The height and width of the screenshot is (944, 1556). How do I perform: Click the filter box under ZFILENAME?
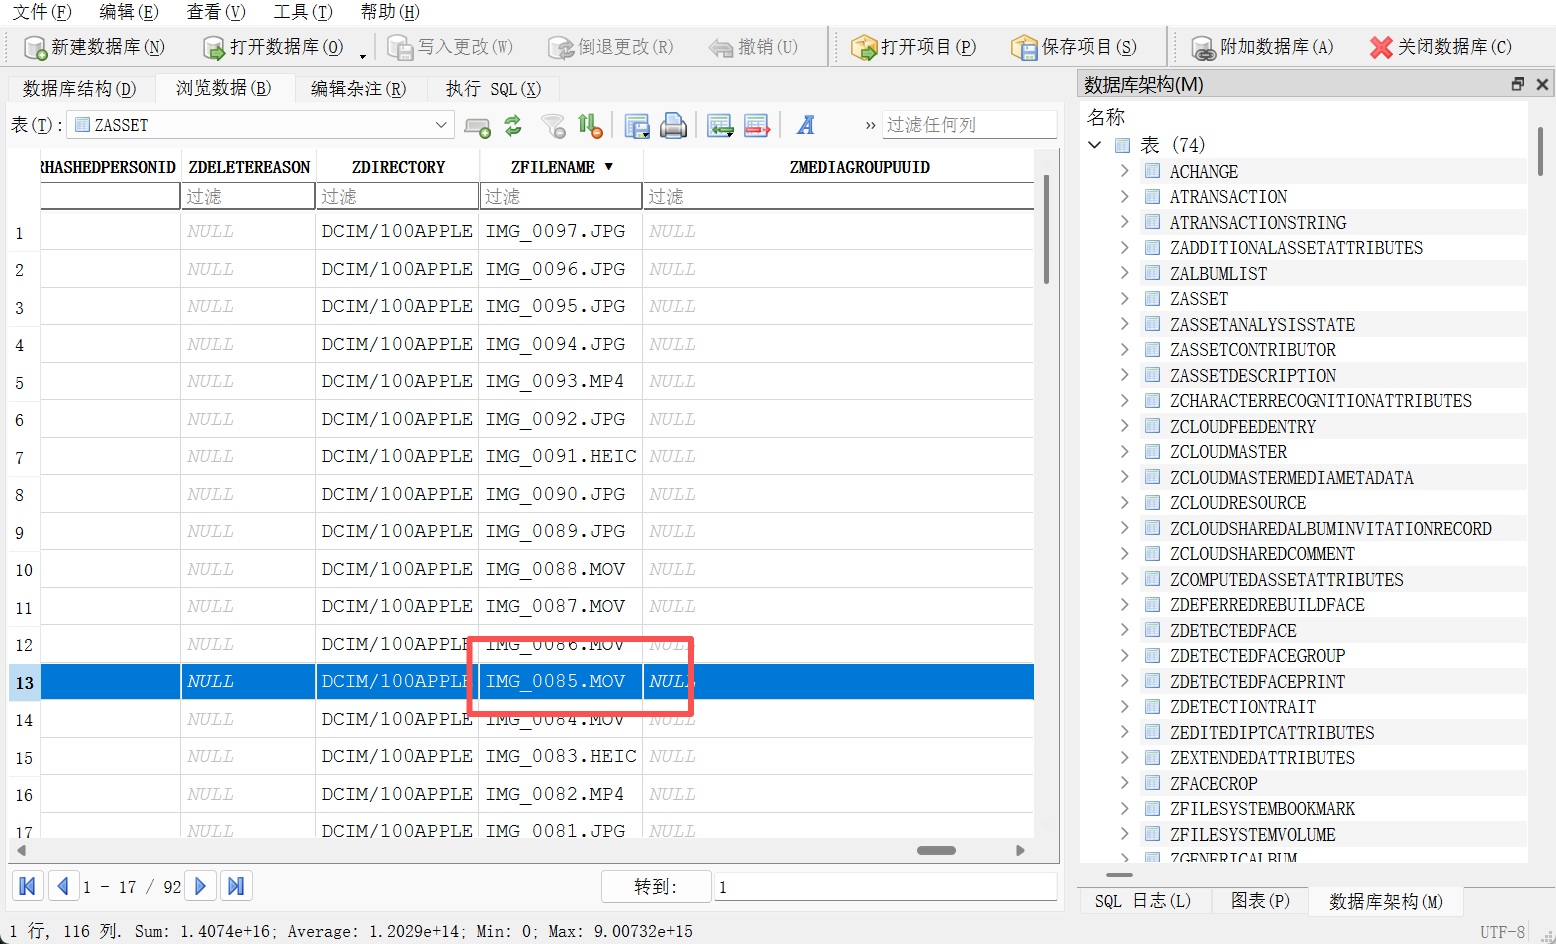pyautogui.click(x=561, y=196)
